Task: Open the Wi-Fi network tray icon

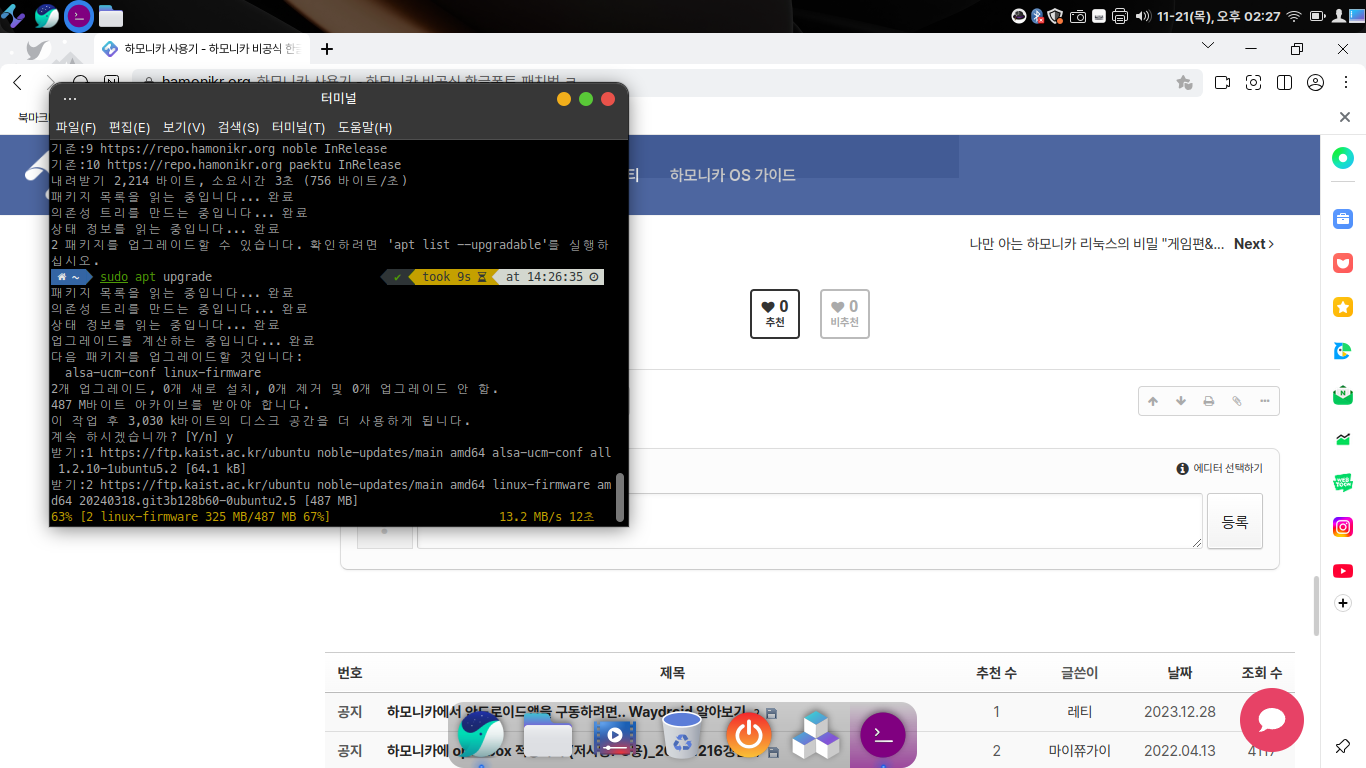Action: click(x=1294, y=16)
